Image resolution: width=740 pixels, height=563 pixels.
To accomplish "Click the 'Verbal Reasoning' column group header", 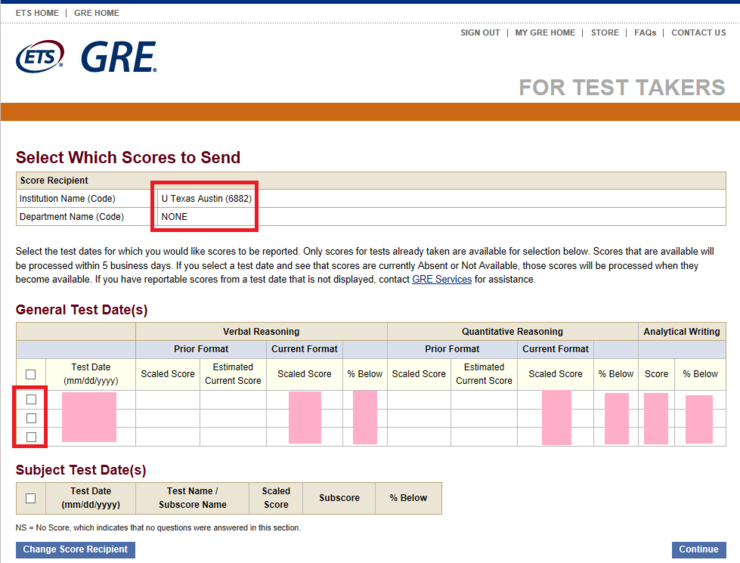I will pyautogui.click(x=261, y=331).
